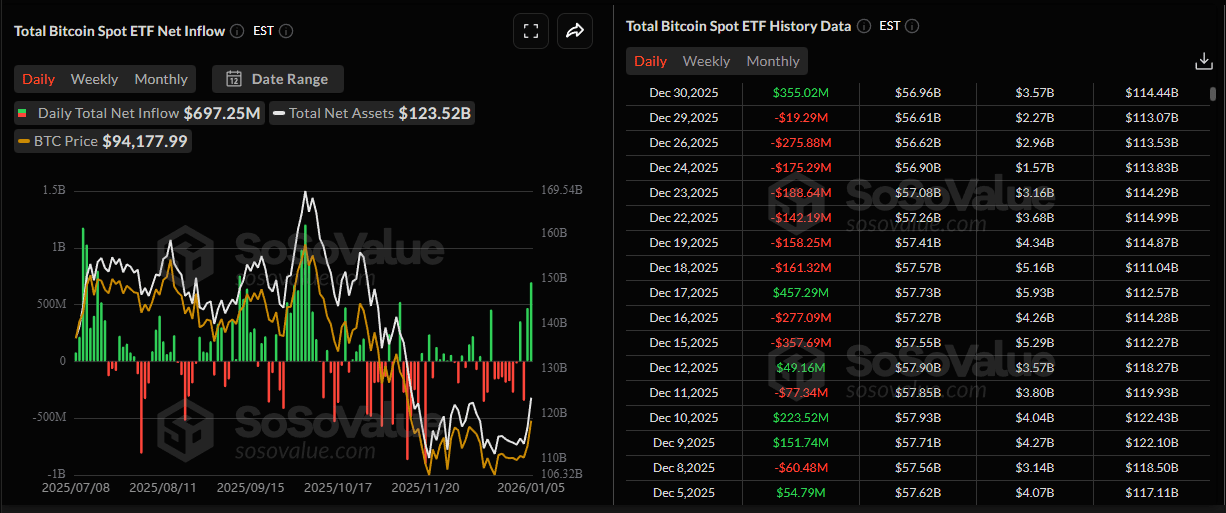Click the history table vertical scrollbar

(1214, 94)
